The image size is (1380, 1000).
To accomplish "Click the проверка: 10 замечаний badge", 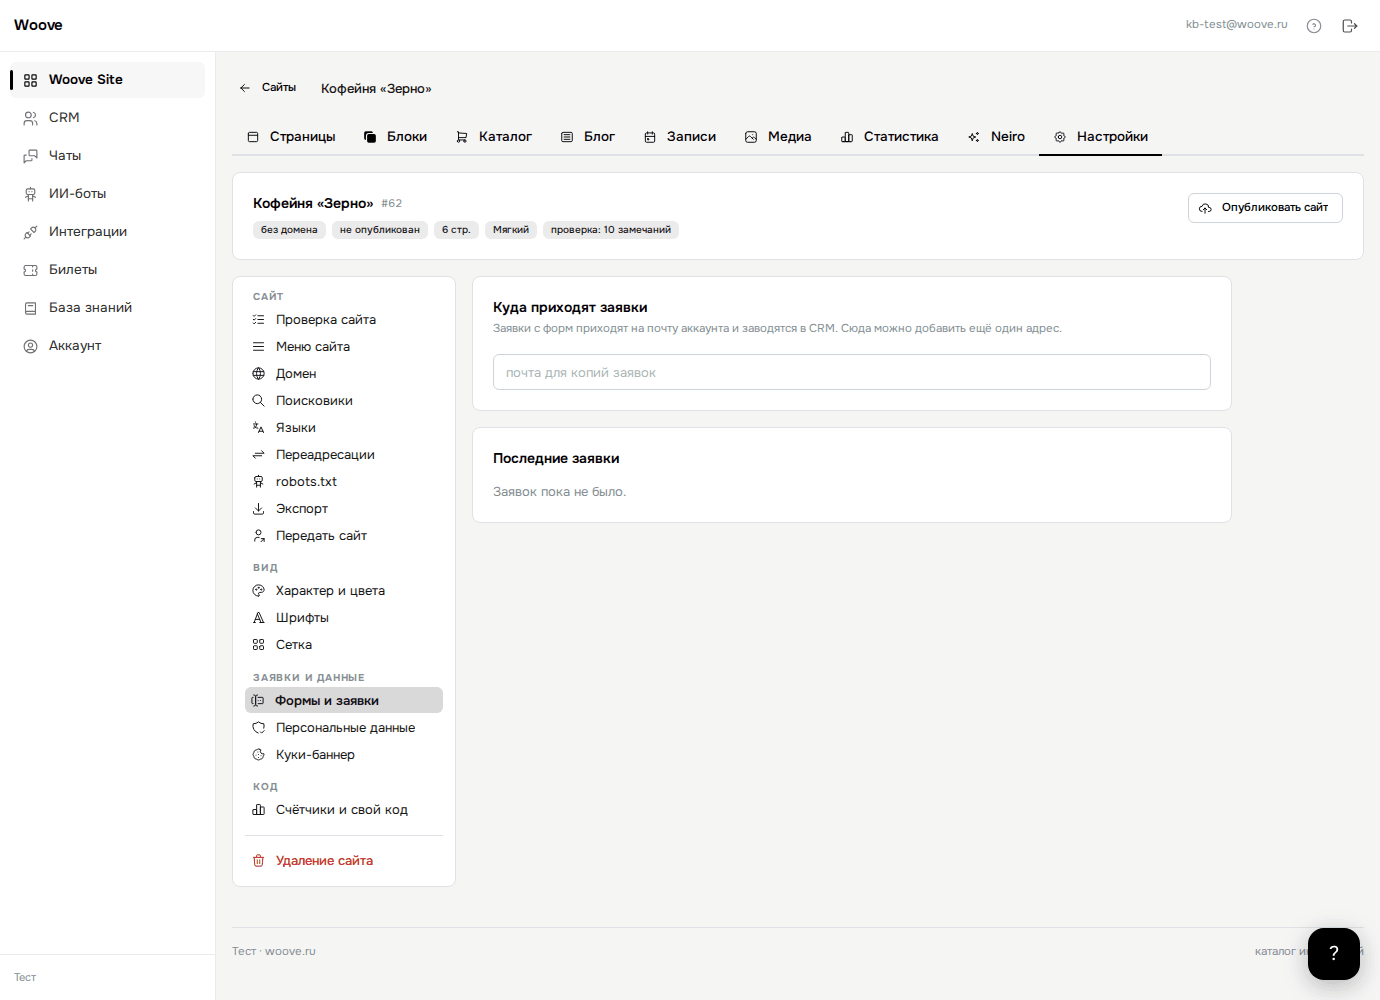I will [611, 230].
